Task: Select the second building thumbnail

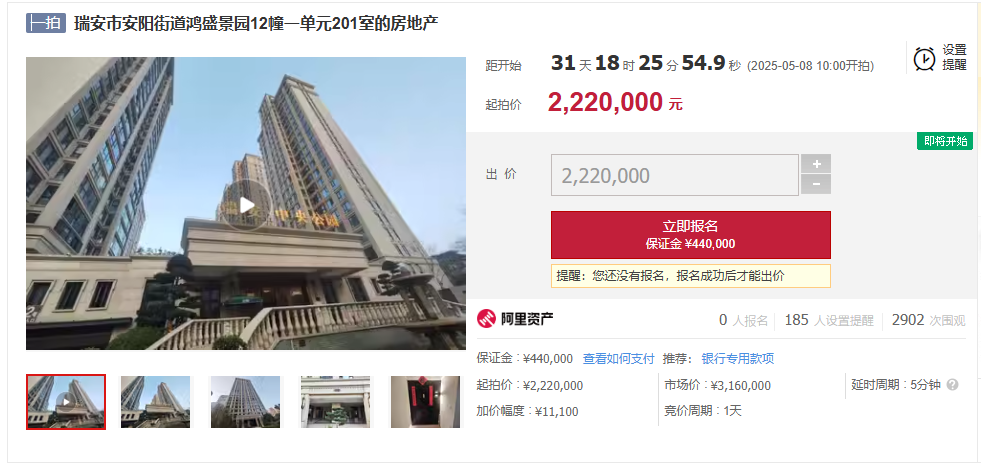Action: pyautogui.click(x=155, y=402)
